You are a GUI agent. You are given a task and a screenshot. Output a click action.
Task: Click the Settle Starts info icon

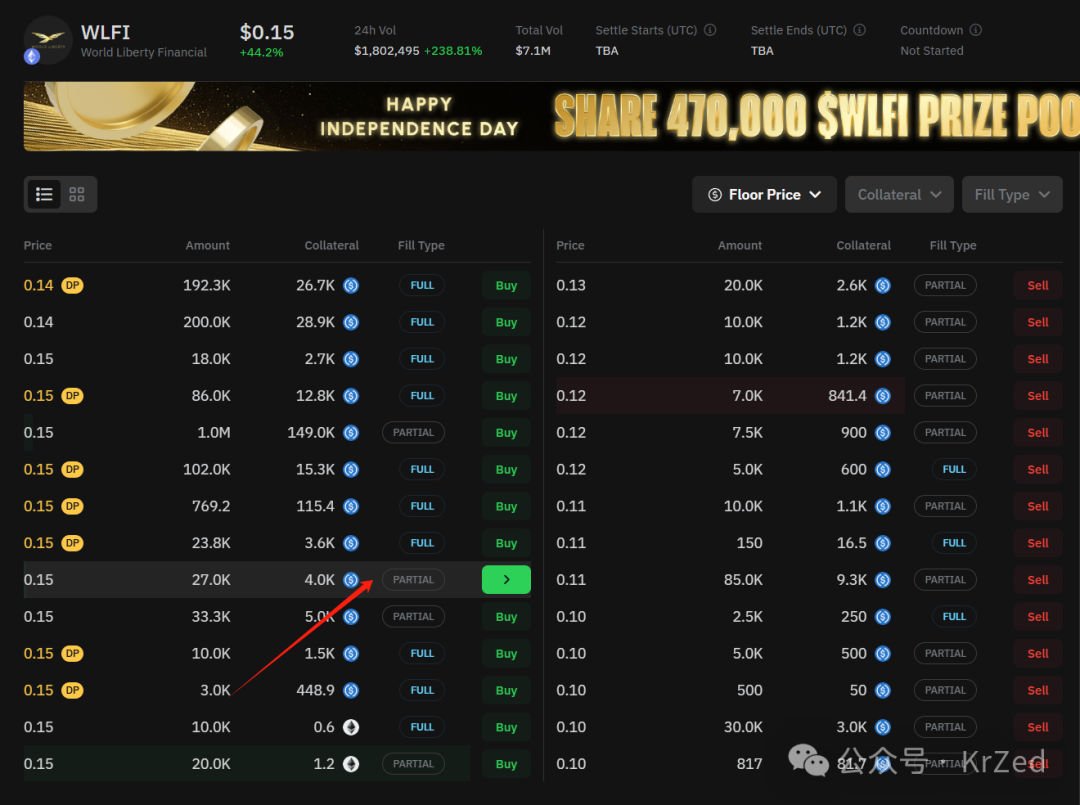click(x=710, y=30)
